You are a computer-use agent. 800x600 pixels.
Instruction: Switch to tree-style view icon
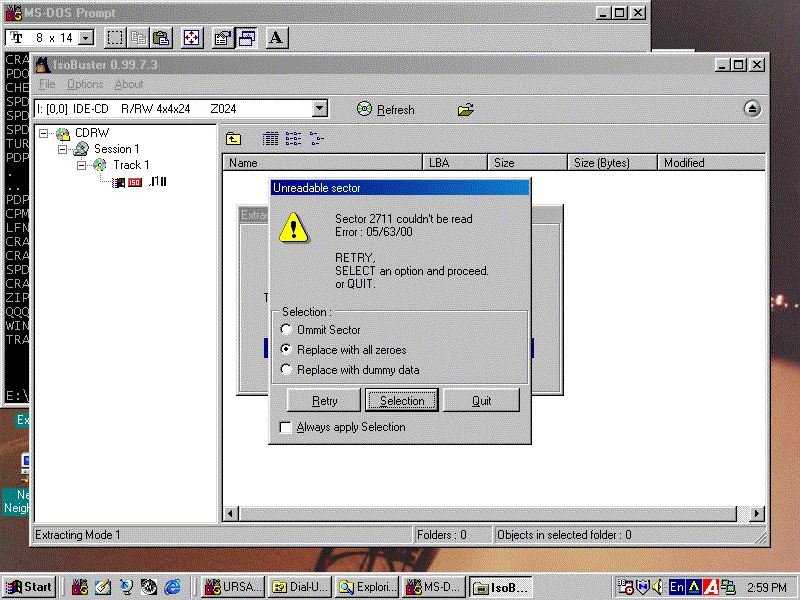317,138
